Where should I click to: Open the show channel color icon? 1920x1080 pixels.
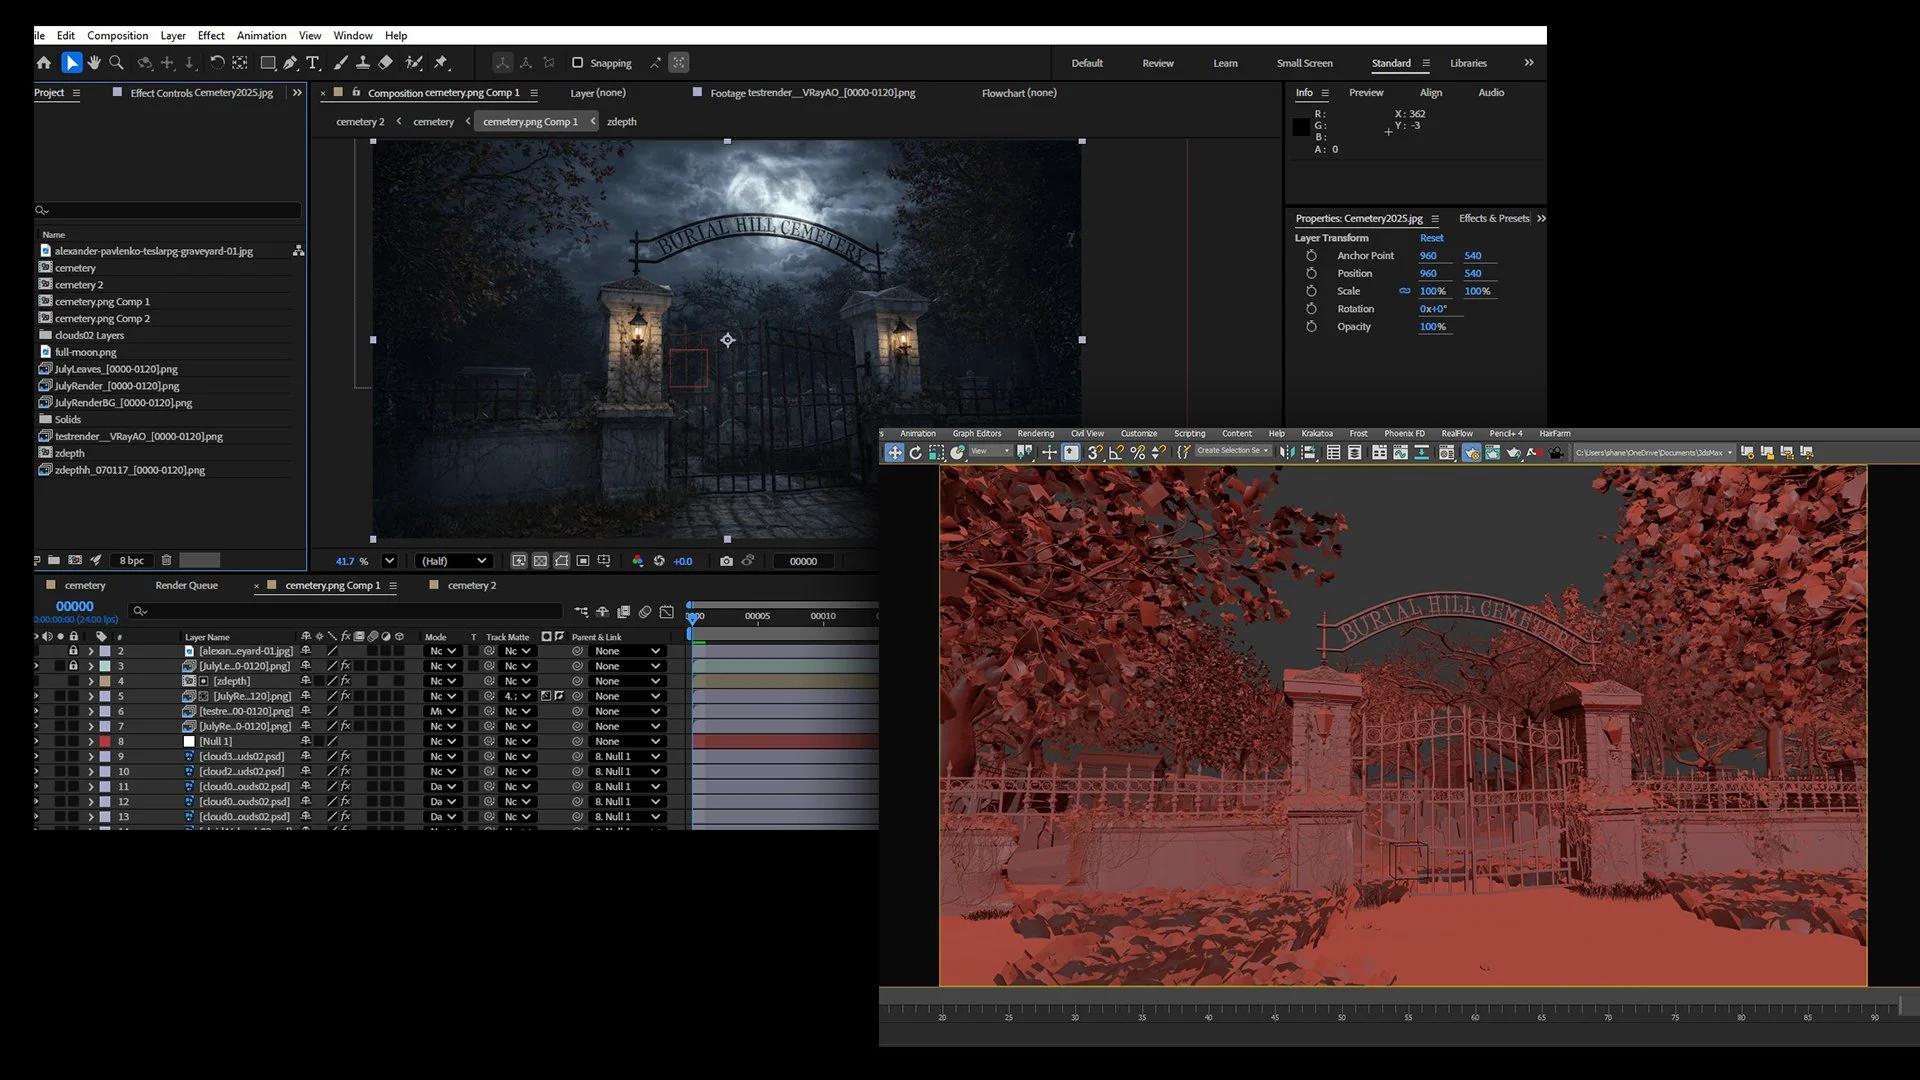[637, 561]
